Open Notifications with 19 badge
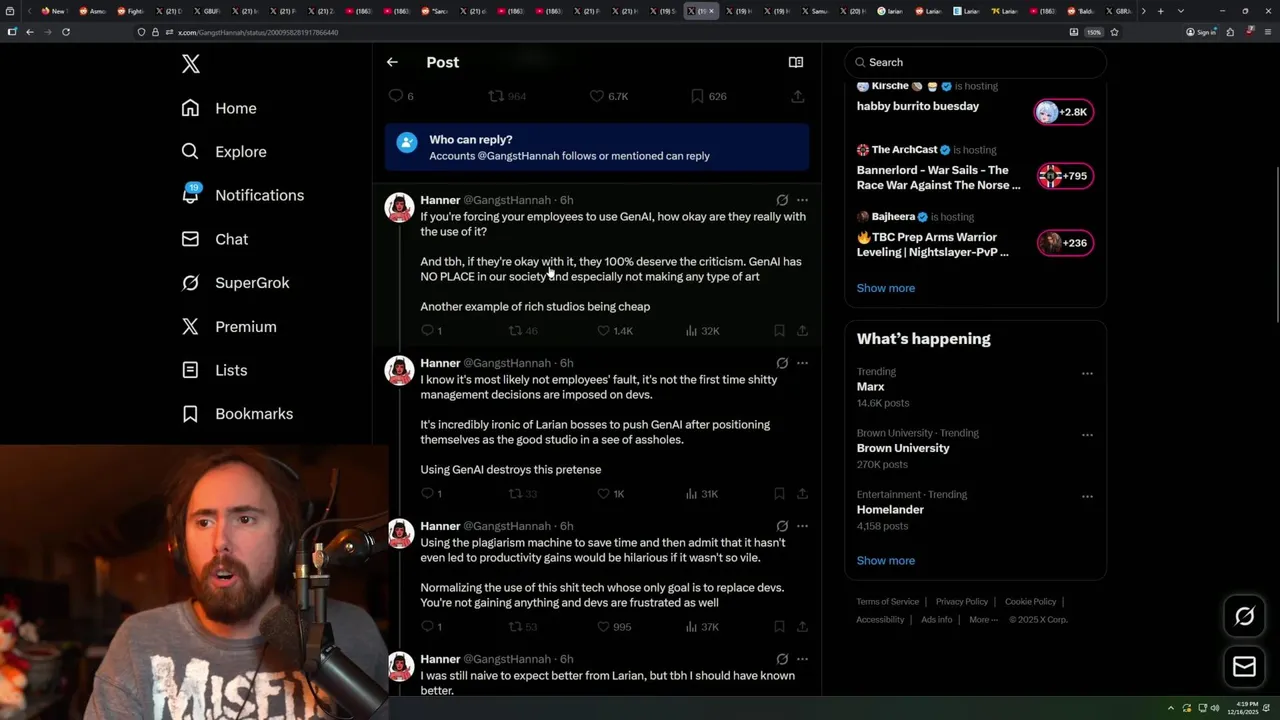Viewport: 1280px width, 720px height. pyautogui.click(x=242, y=195)
